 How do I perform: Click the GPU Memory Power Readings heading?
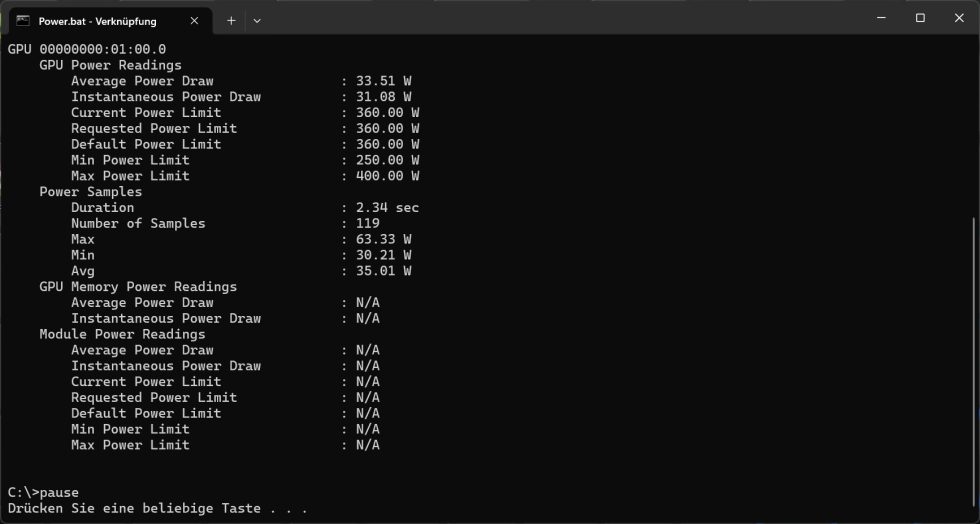coord(138,287)
